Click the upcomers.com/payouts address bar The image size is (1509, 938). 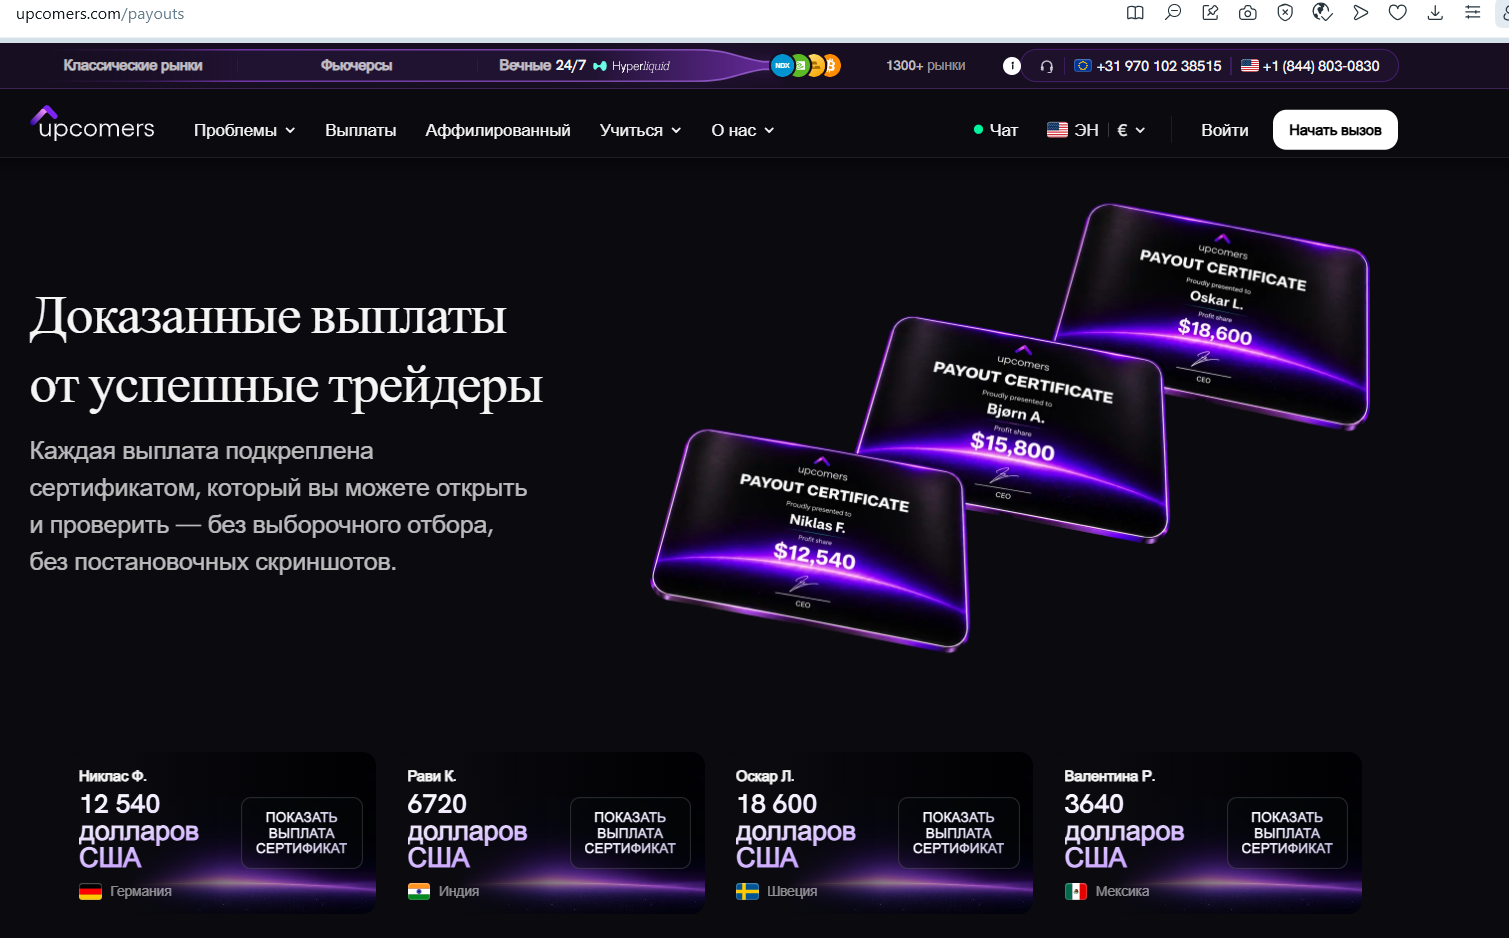point(100,14)
